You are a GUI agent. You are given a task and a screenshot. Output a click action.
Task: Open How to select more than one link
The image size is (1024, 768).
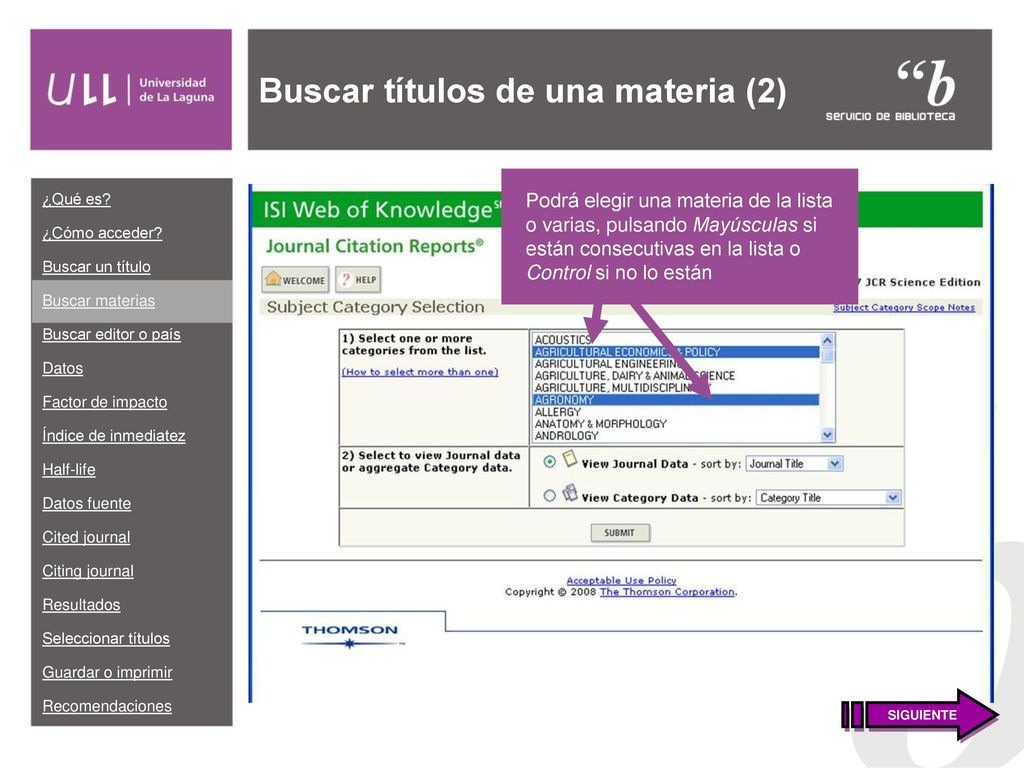pos(420,372)
